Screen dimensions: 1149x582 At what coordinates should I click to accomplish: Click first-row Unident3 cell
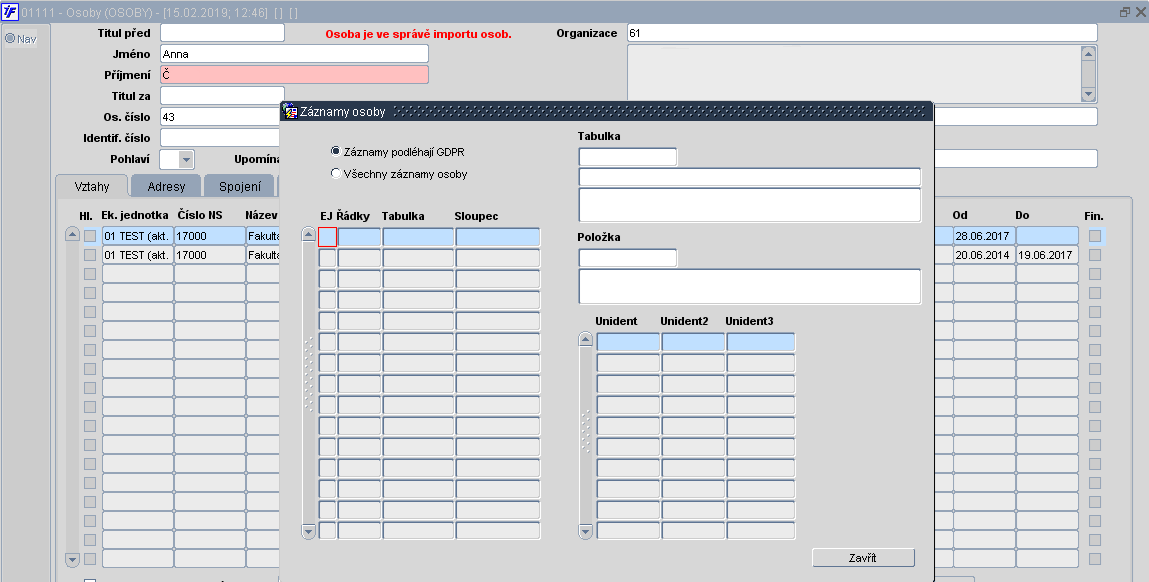point(761,342)
